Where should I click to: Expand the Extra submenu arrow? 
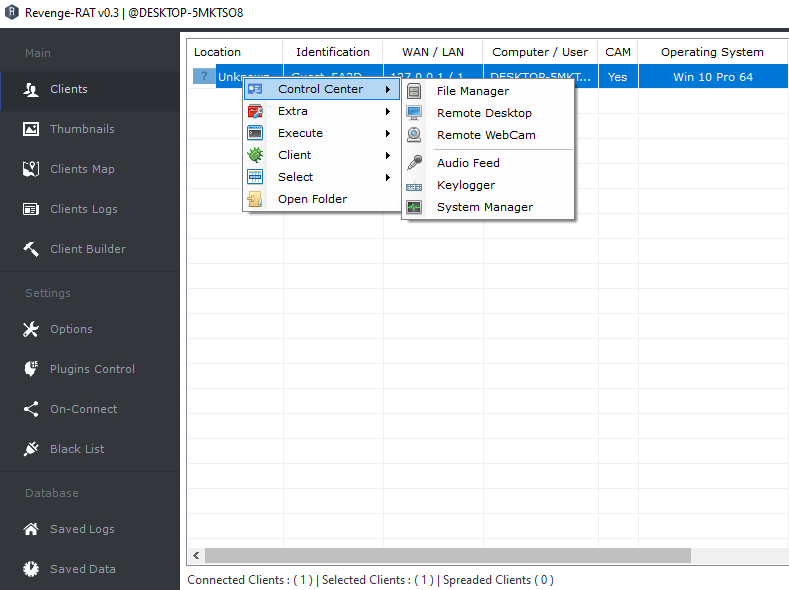(x=388, y=111)
